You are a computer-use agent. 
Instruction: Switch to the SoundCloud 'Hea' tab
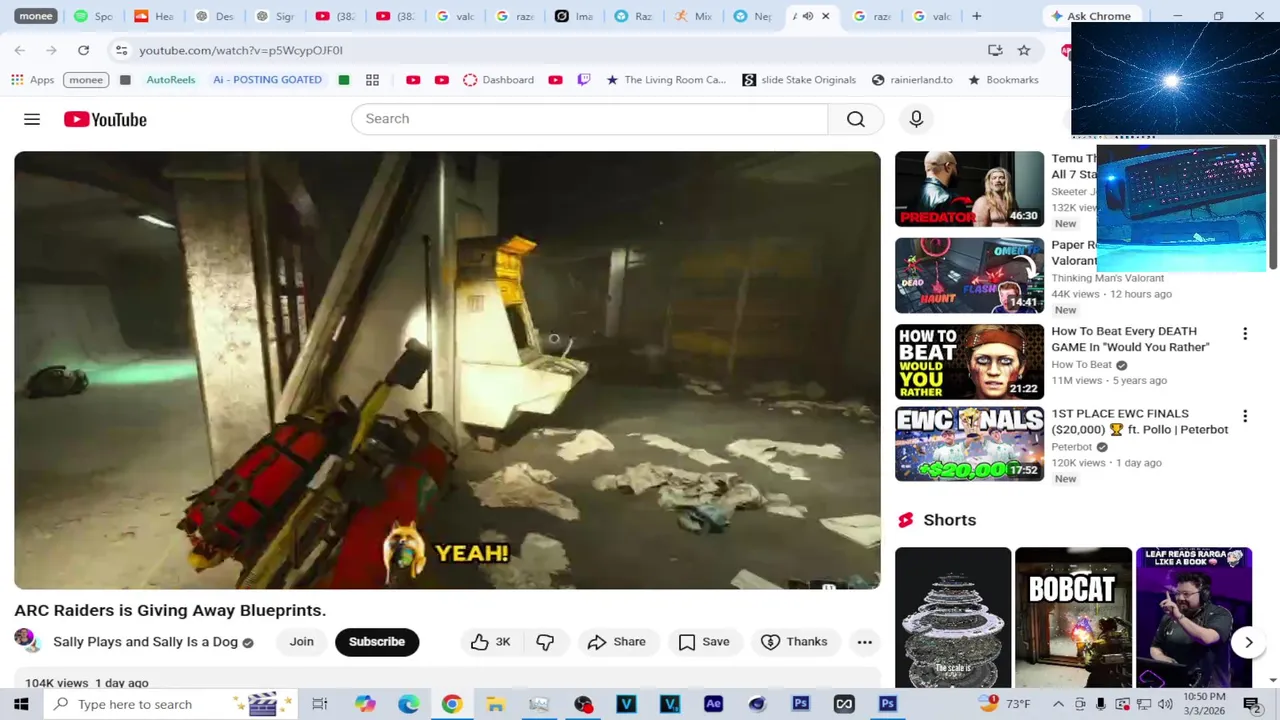[153, 16]
